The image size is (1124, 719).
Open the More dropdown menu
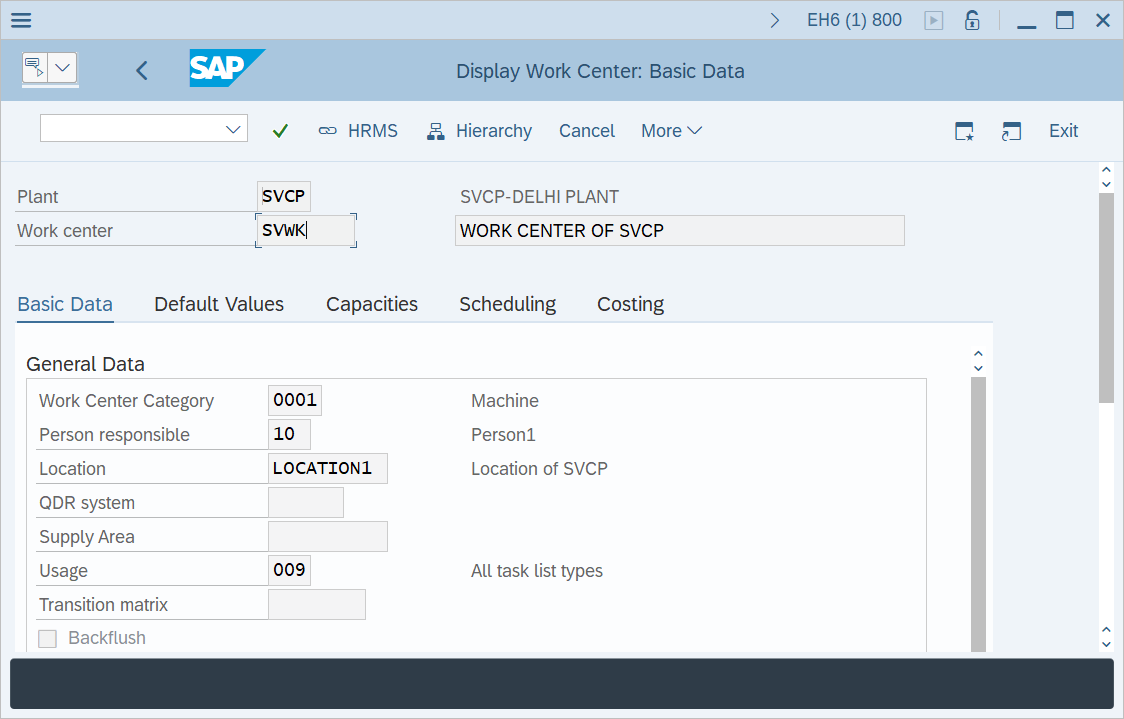click(670, 130)
